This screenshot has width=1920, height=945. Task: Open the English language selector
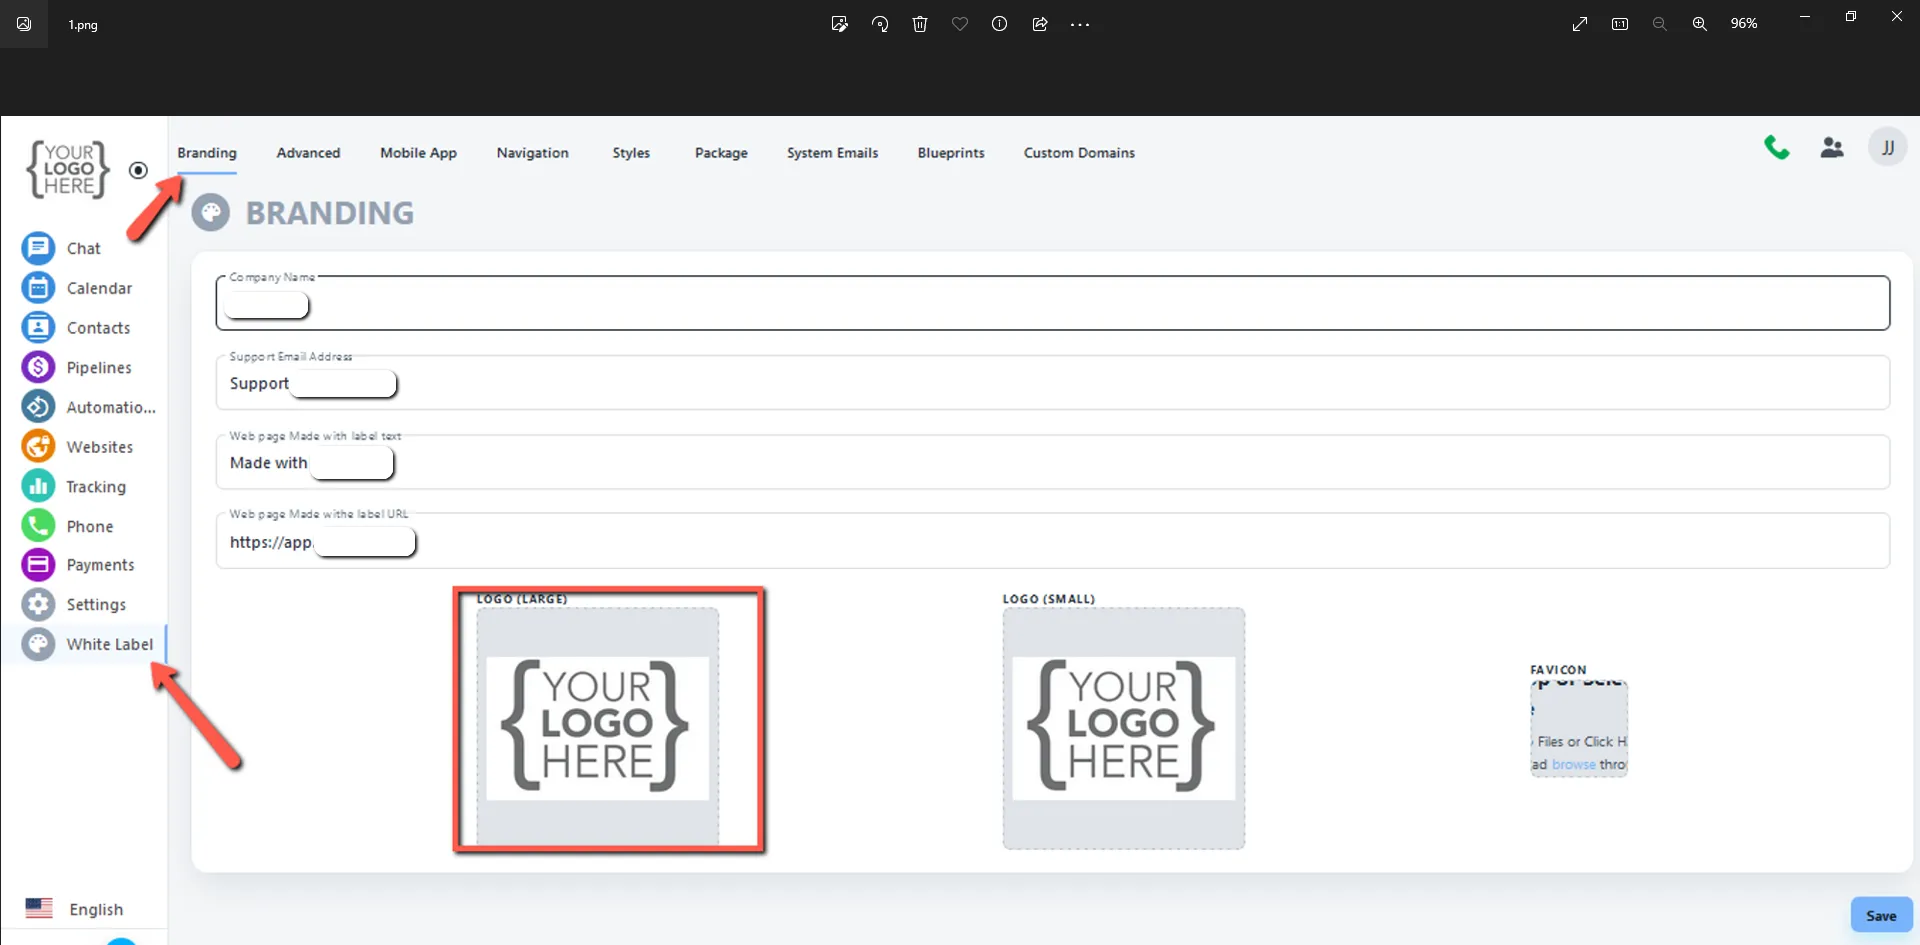pyautogui.click(x=75, y=909)
